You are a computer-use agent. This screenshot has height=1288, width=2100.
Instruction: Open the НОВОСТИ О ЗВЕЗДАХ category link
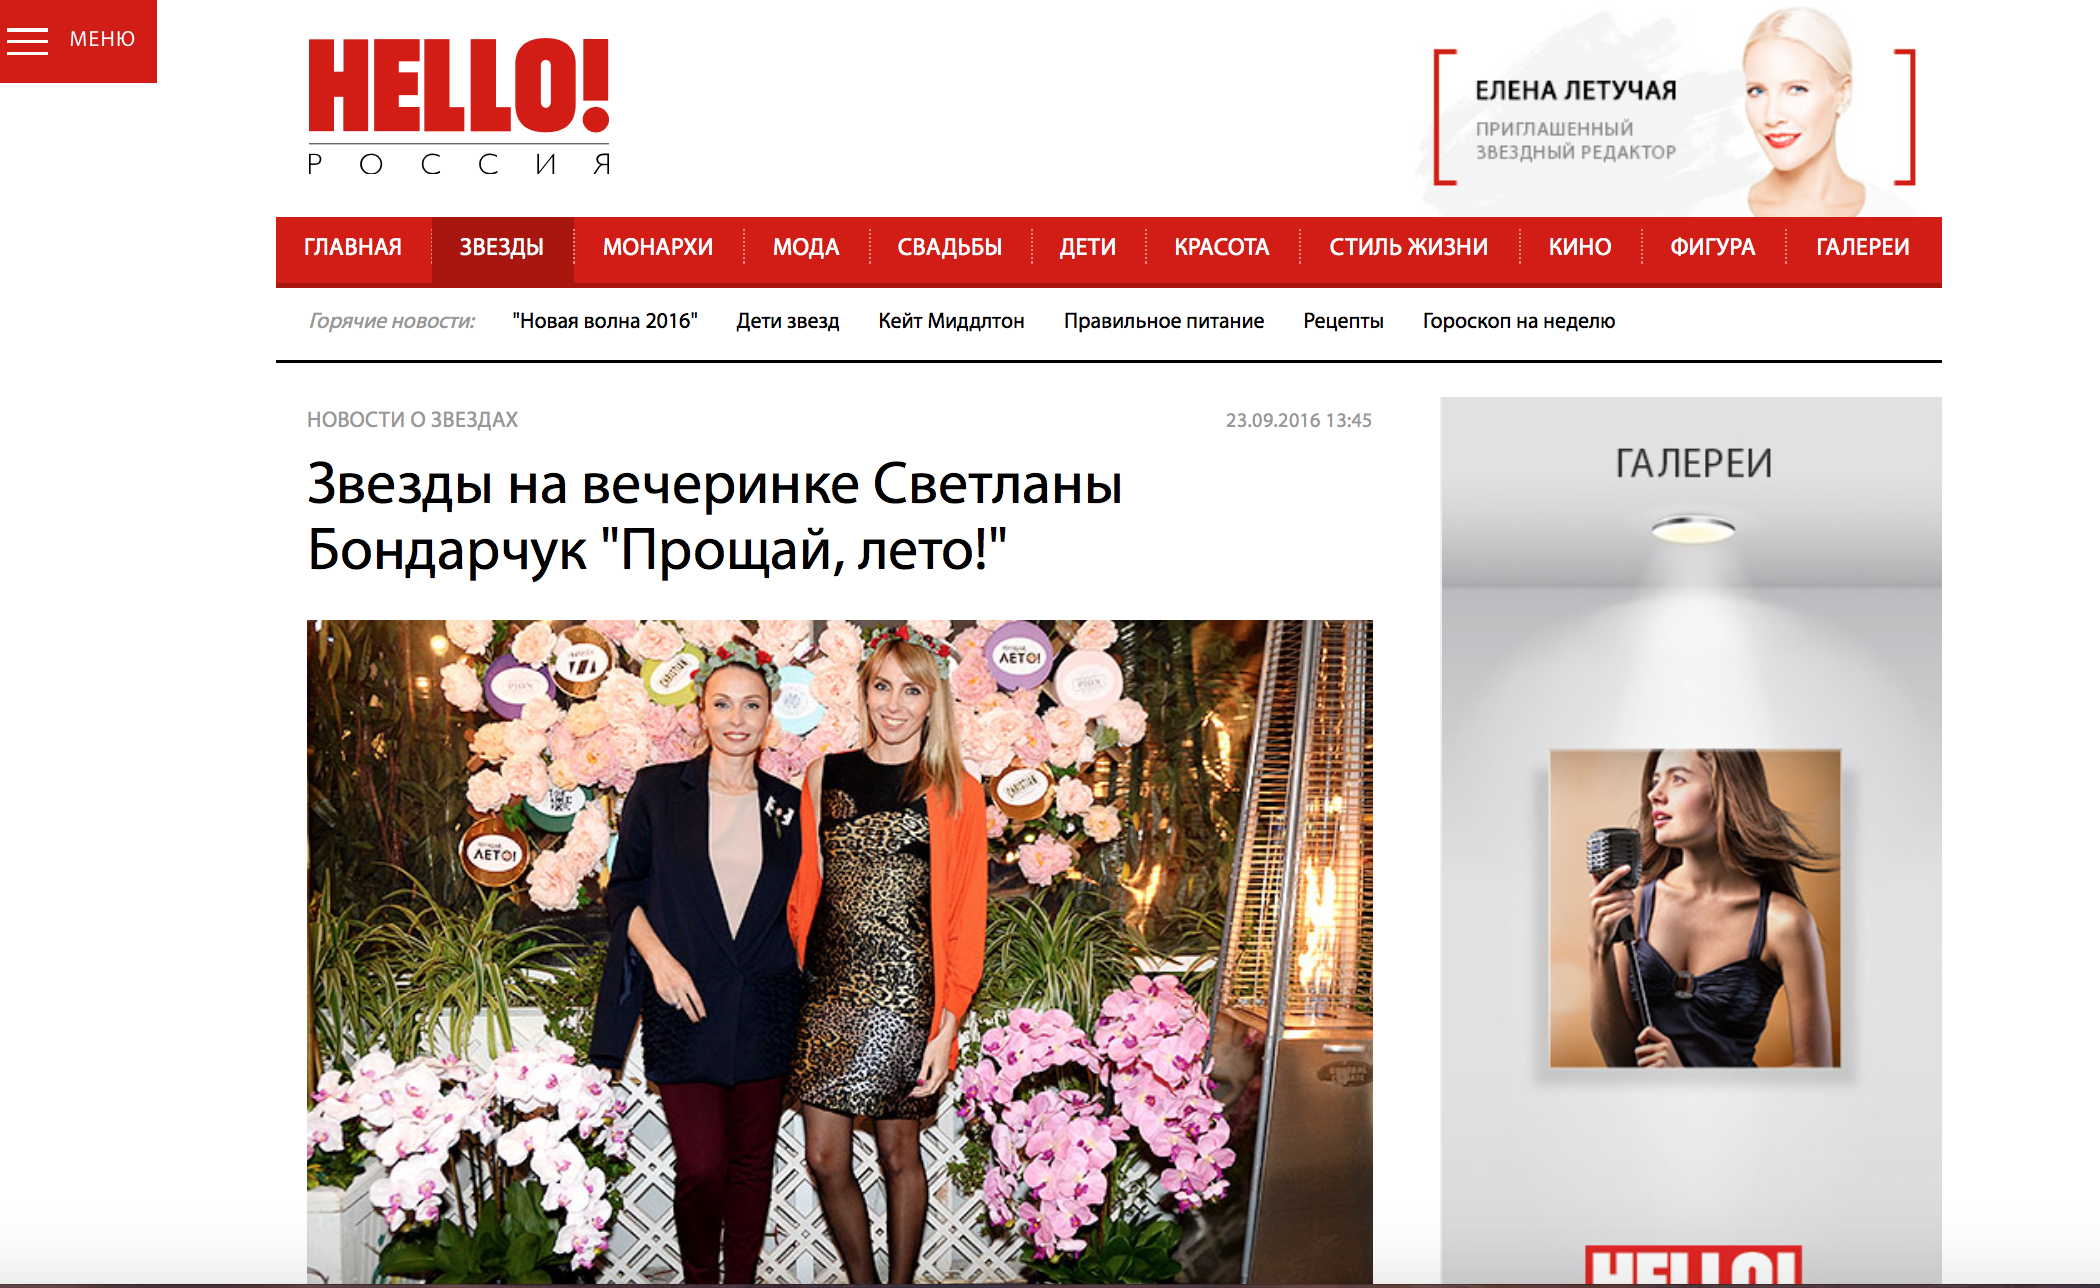pos(412,420)
